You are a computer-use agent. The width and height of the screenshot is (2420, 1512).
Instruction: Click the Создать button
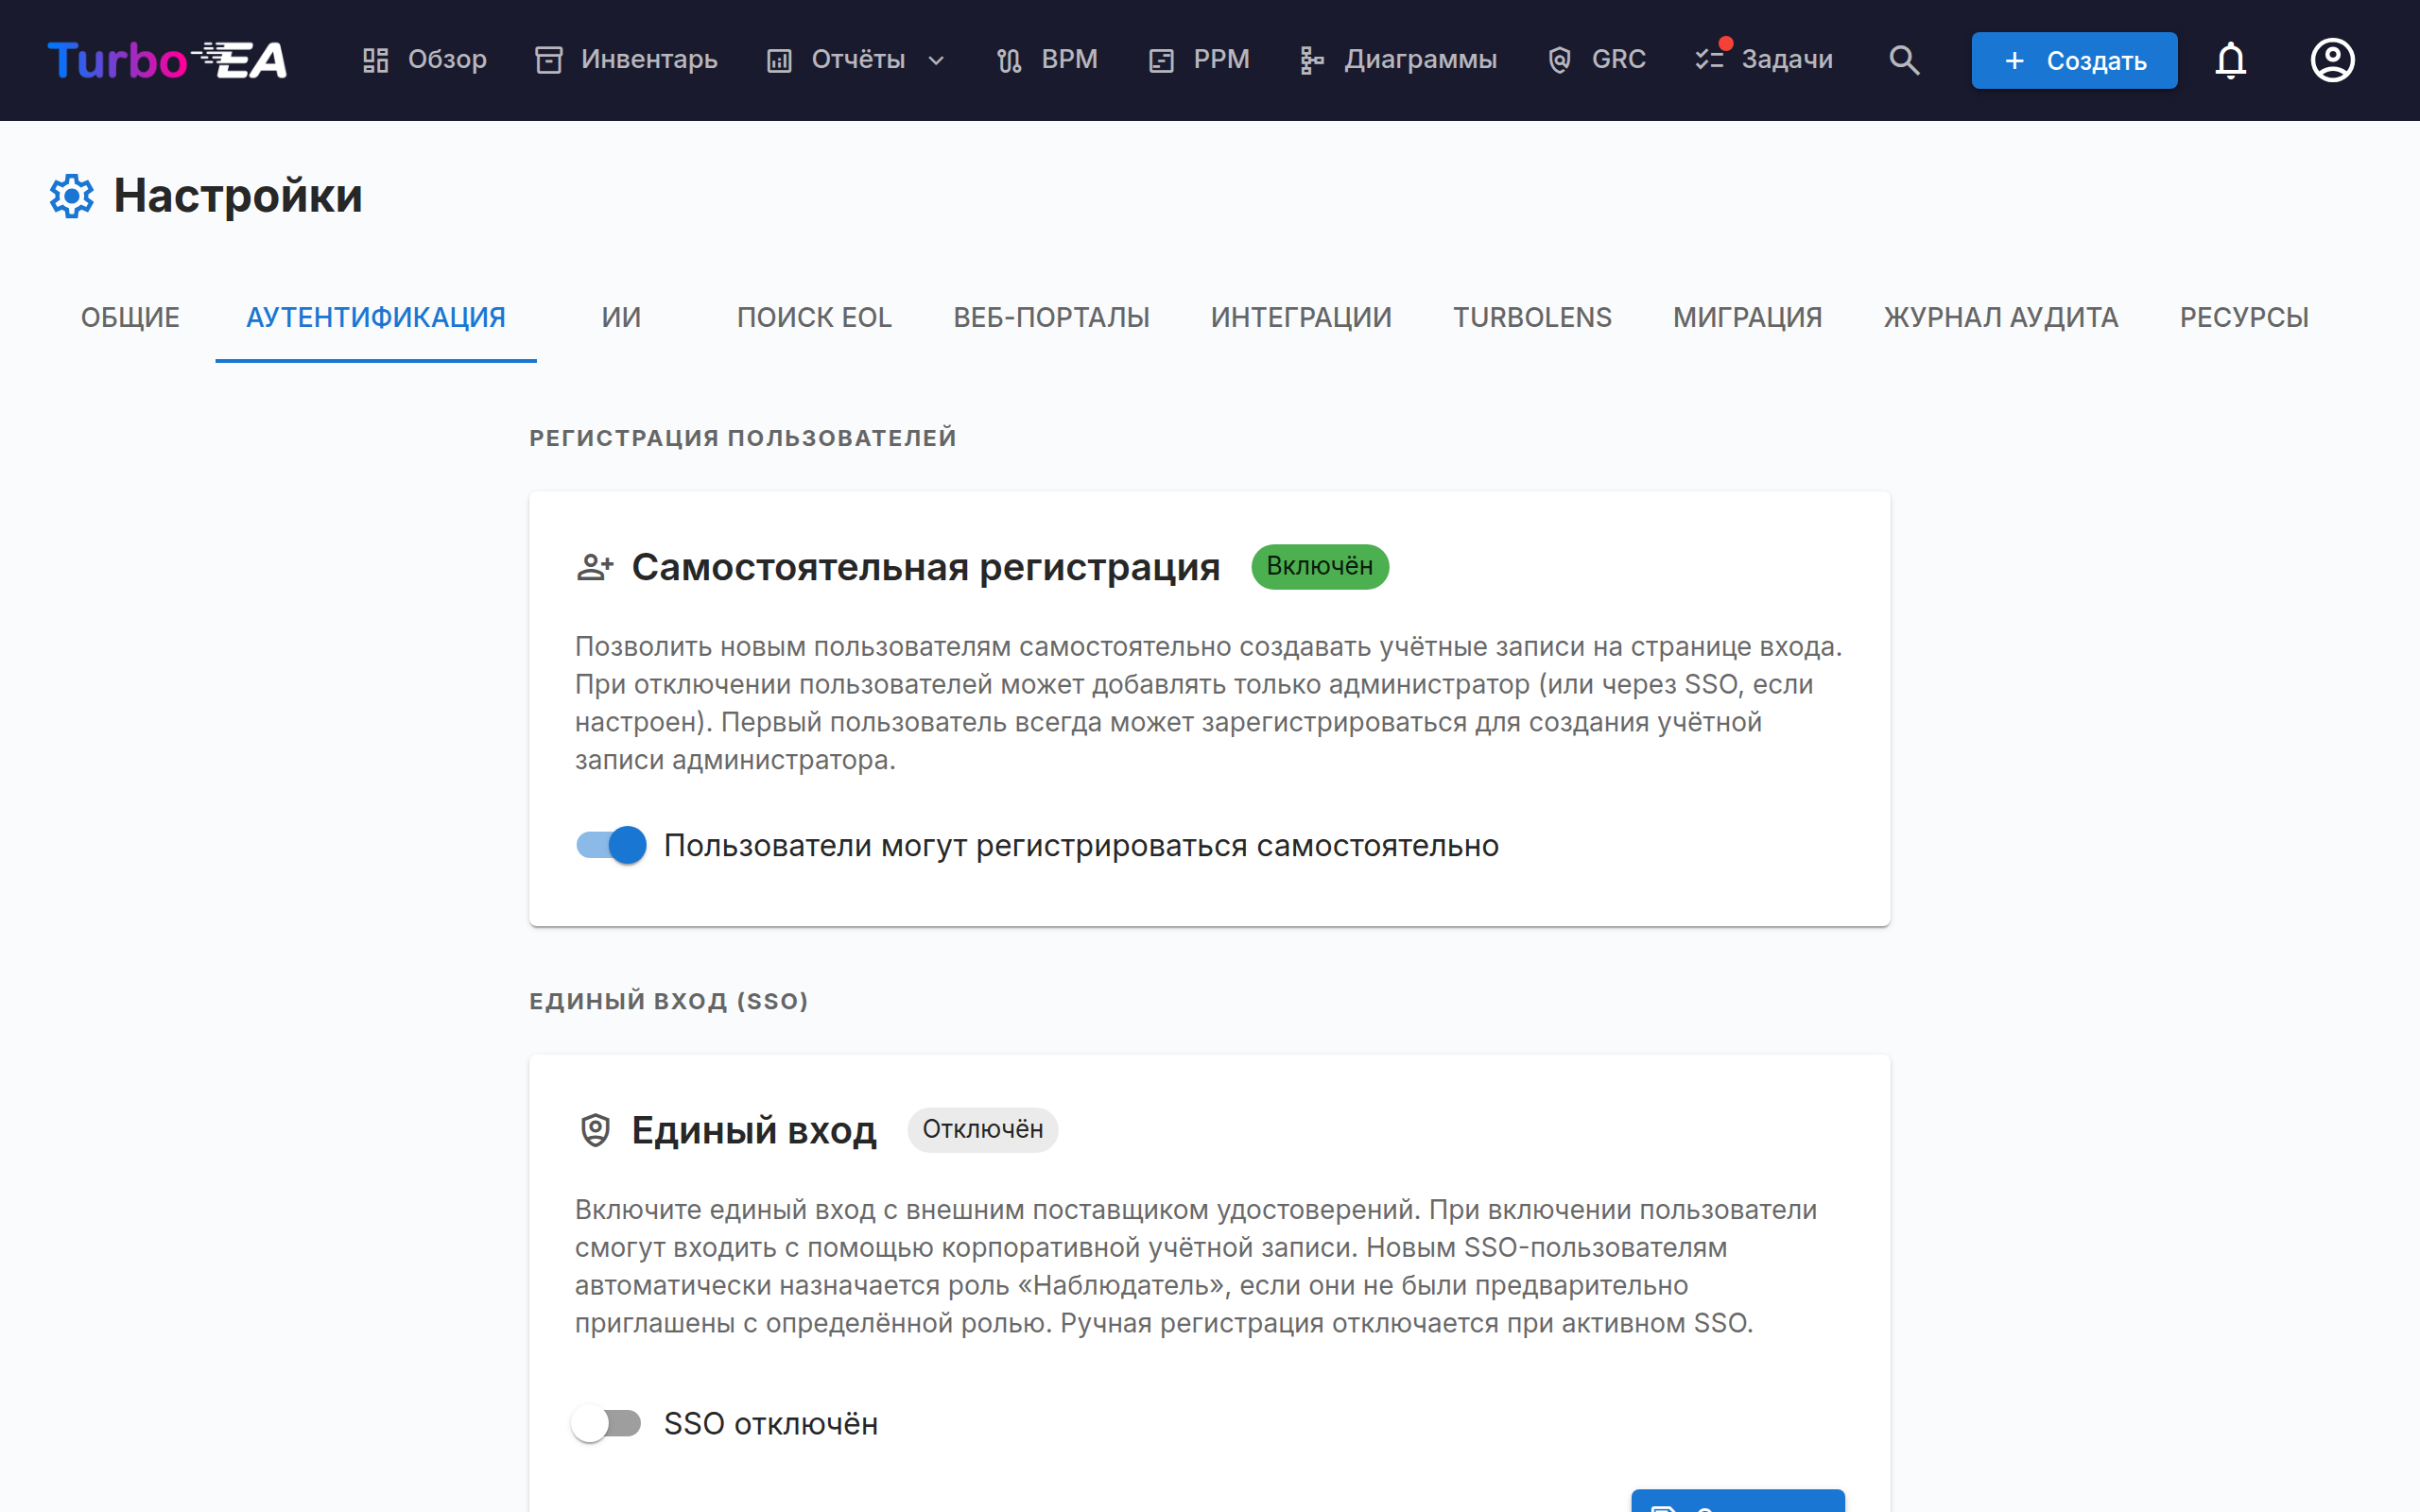[x=2074, y=60]
